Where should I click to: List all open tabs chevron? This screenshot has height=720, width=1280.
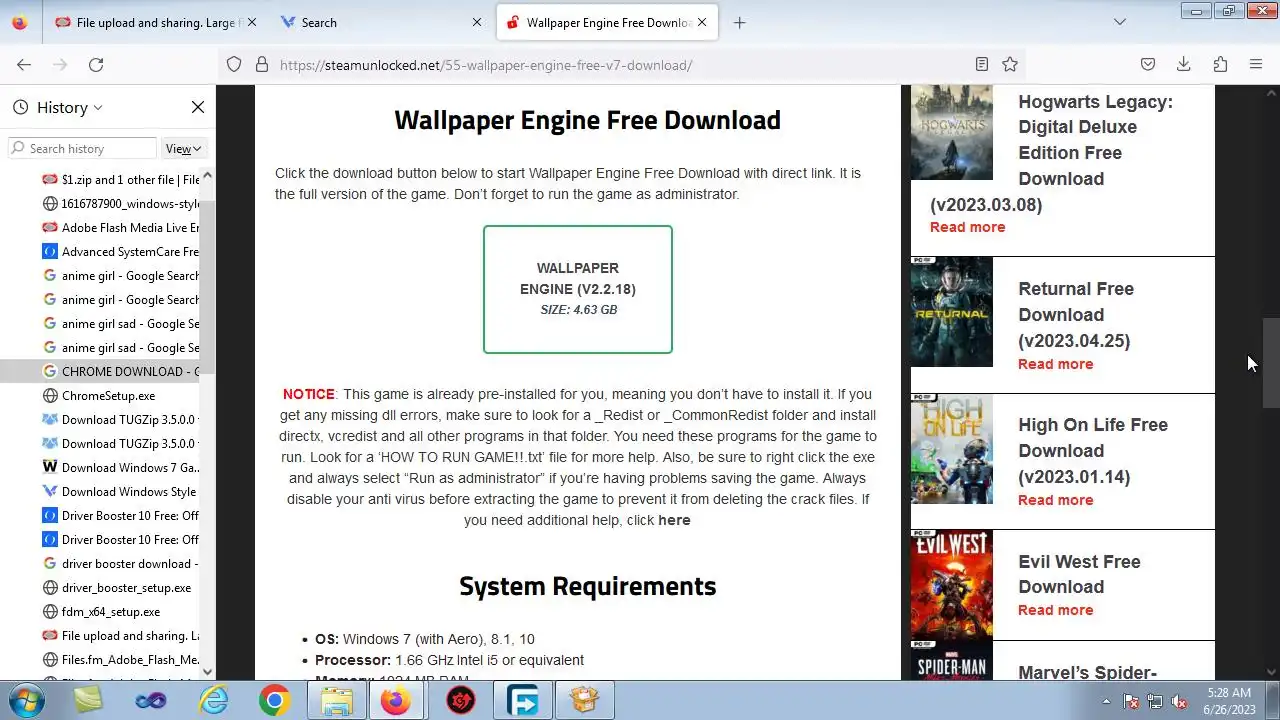1120,22
